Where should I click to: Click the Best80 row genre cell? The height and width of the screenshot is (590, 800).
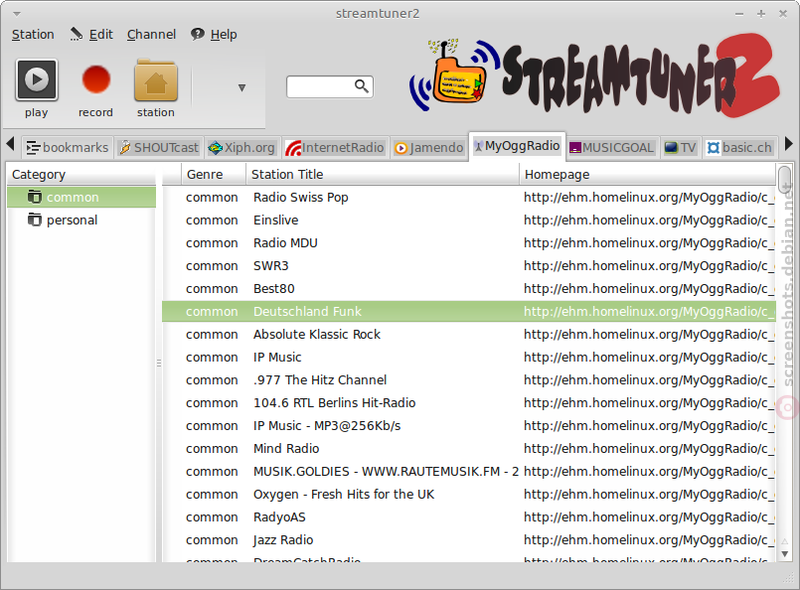[x=212, y=289]
